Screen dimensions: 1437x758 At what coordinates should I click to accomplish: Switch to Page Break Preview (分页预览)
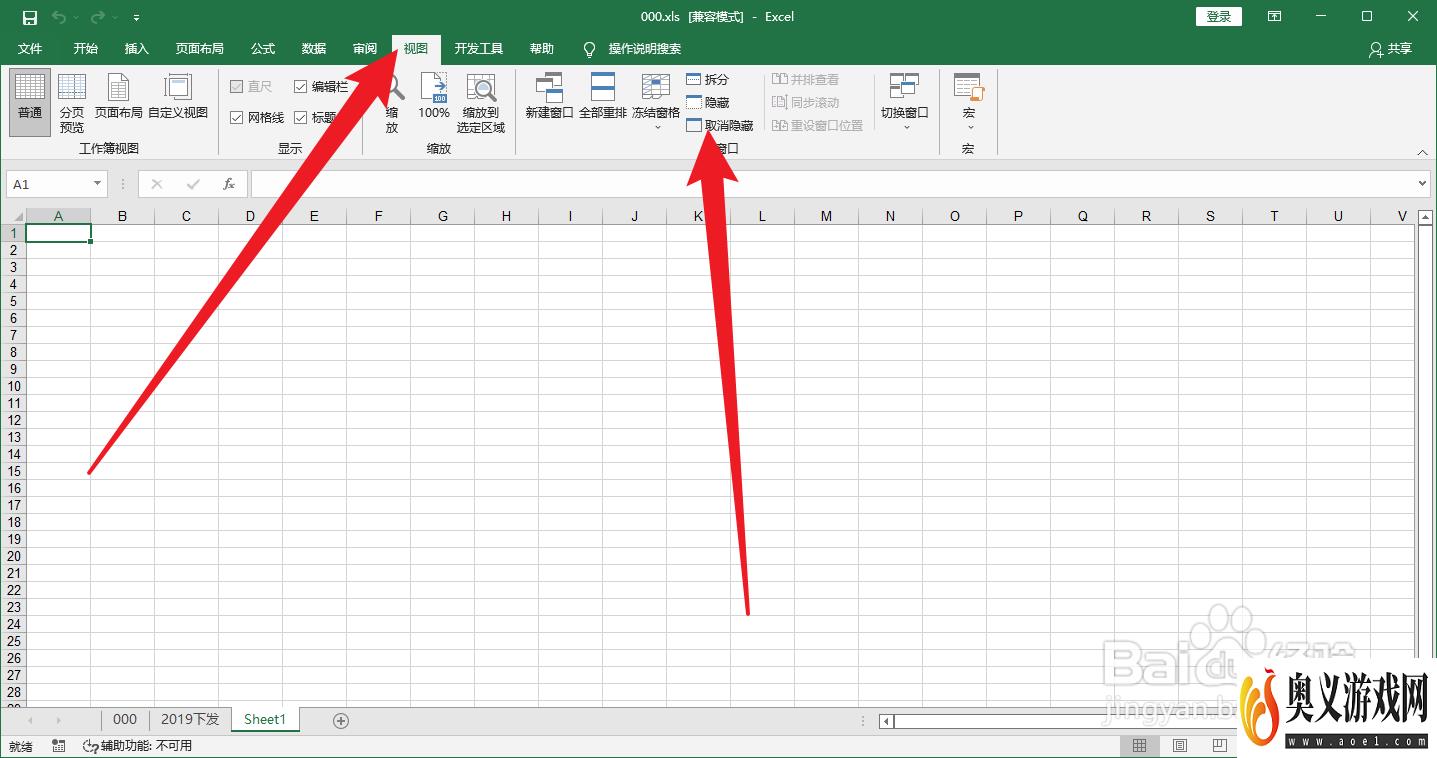[x=72, y=102]
